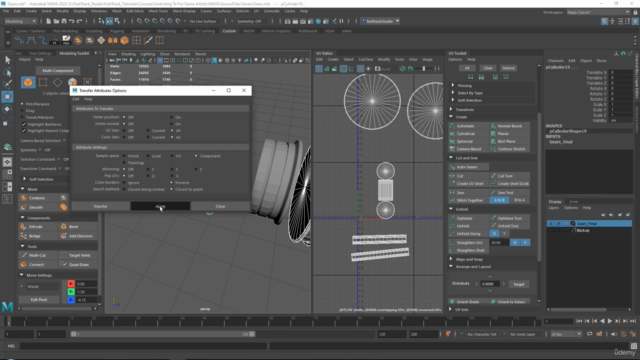Click the Apply button in Transfer Attributes dialog
Viewport: 640px width, 360px height.
pyautogui.click(x=160, y=207)
